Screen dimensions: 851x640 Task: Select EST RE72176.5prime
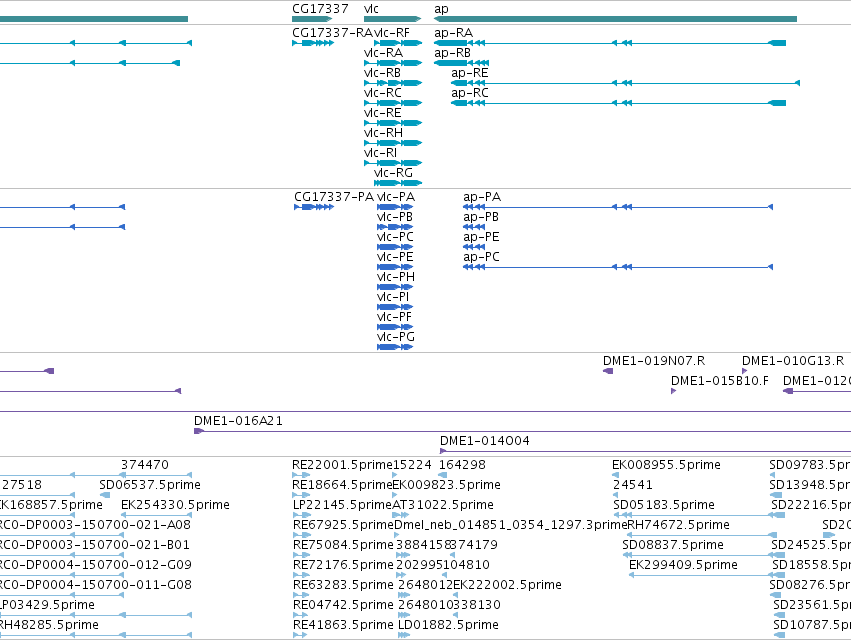(x=343, y=565)
